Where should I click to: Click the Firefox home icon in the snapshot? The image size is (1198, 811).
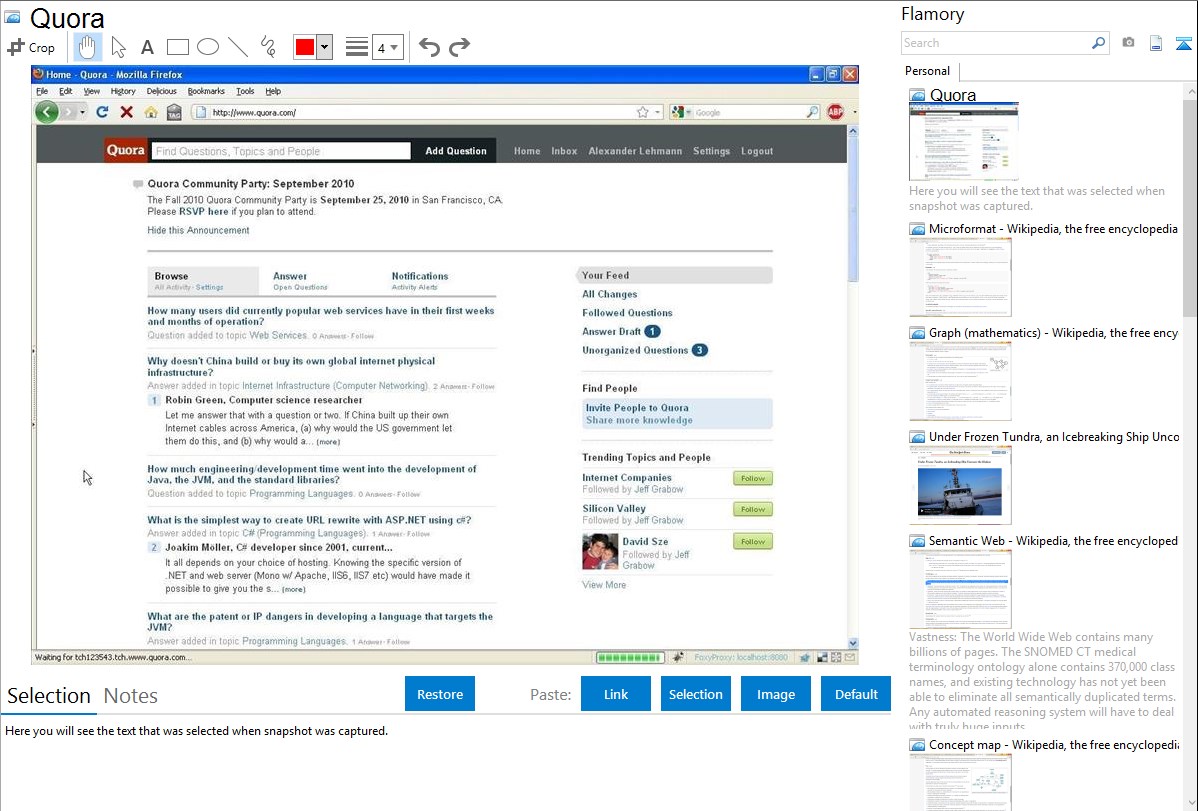point(151,112)
